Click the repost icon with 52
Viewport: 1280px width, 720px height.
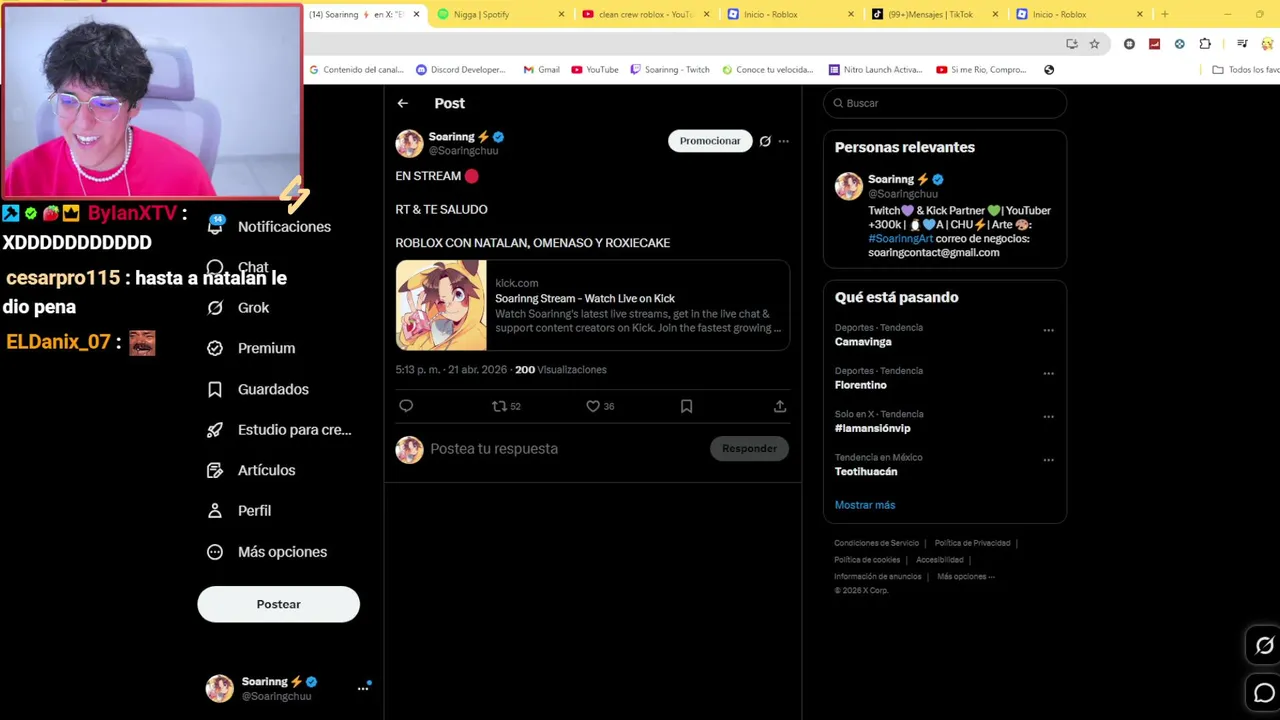[506, 406]
